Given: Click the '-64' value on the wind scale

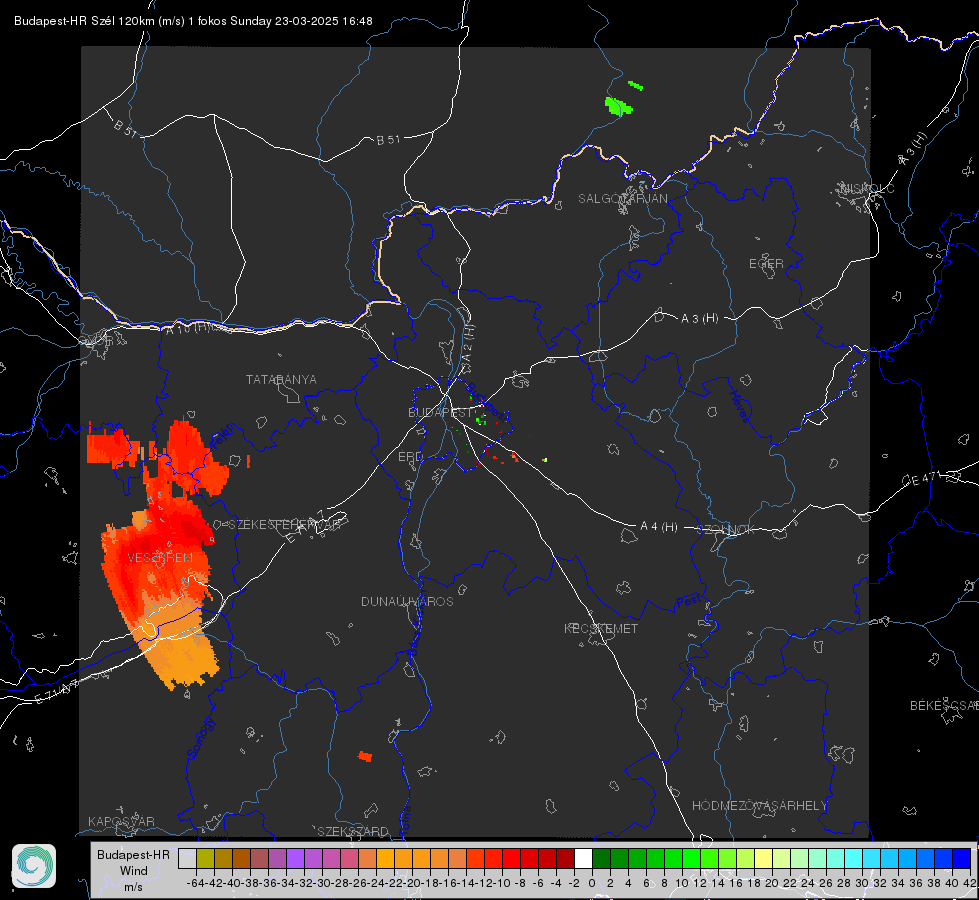Looking at the screenshot, I should pos(196,883).
